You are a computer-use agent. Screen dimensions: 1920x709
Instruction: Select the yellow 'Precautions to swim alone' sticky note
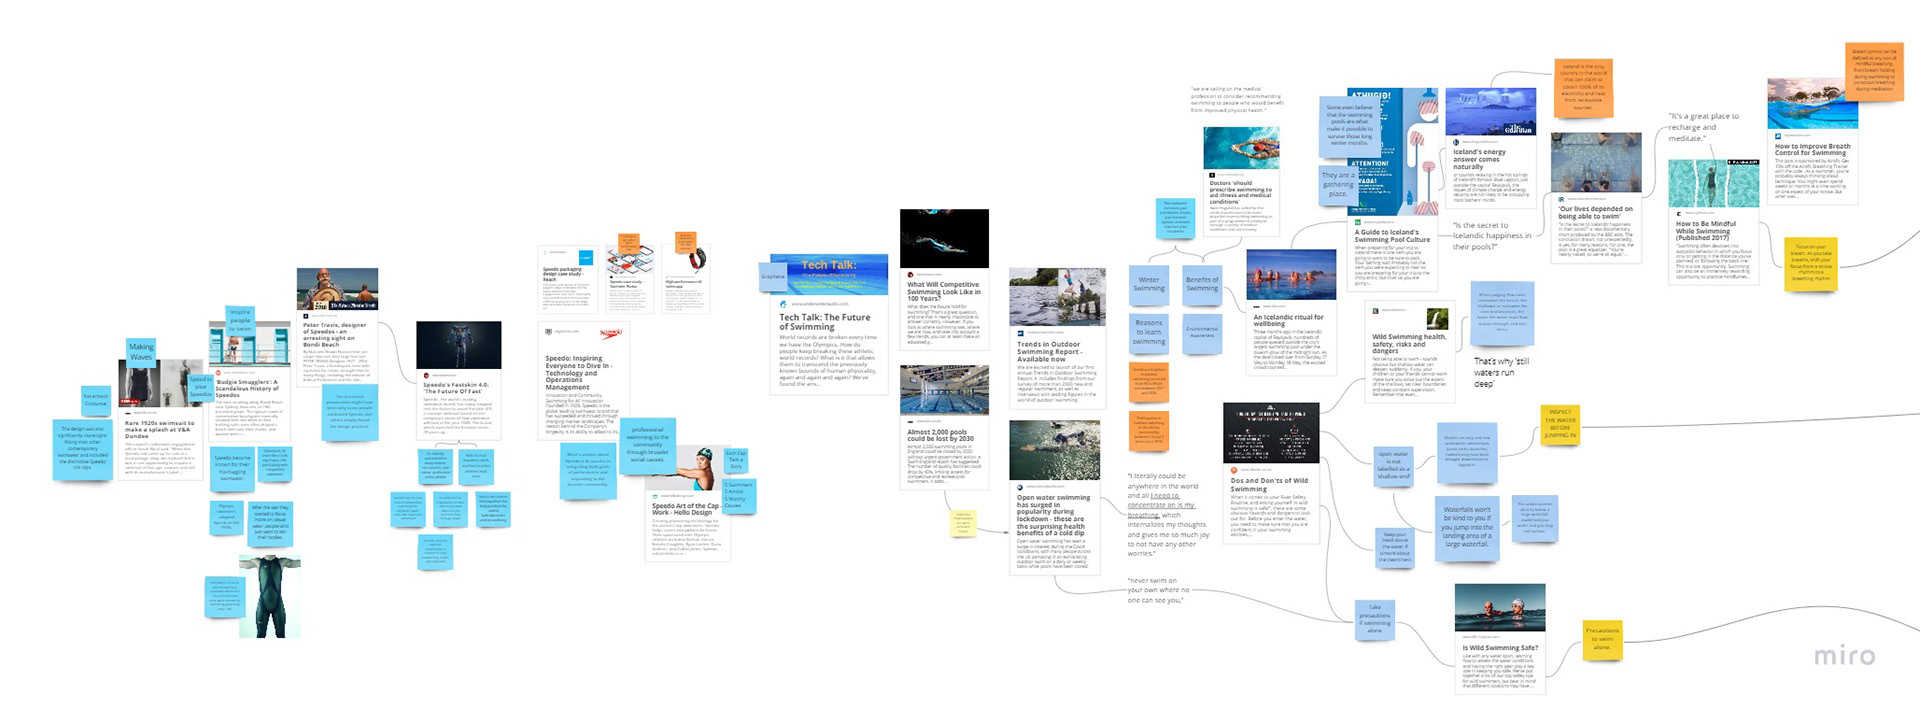tap(1602, 639)
